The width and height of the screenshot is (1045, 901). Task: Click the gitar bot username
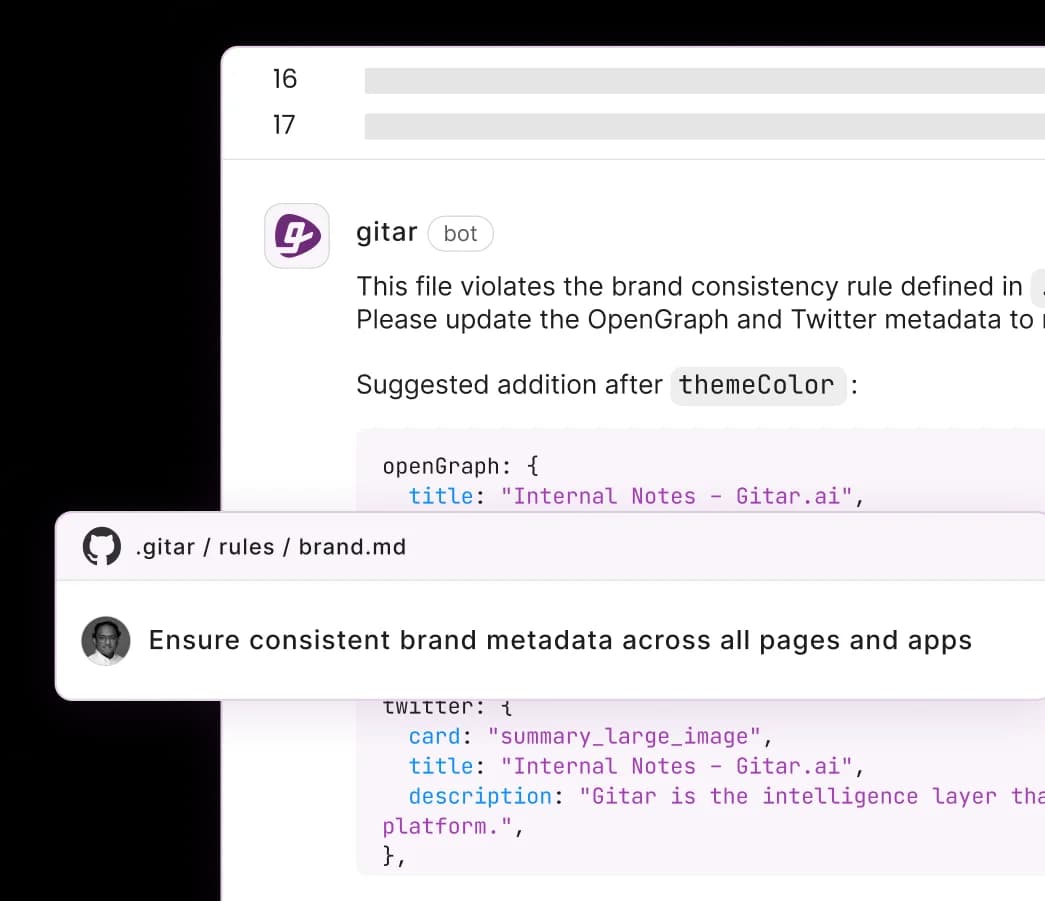pos(386,232)
